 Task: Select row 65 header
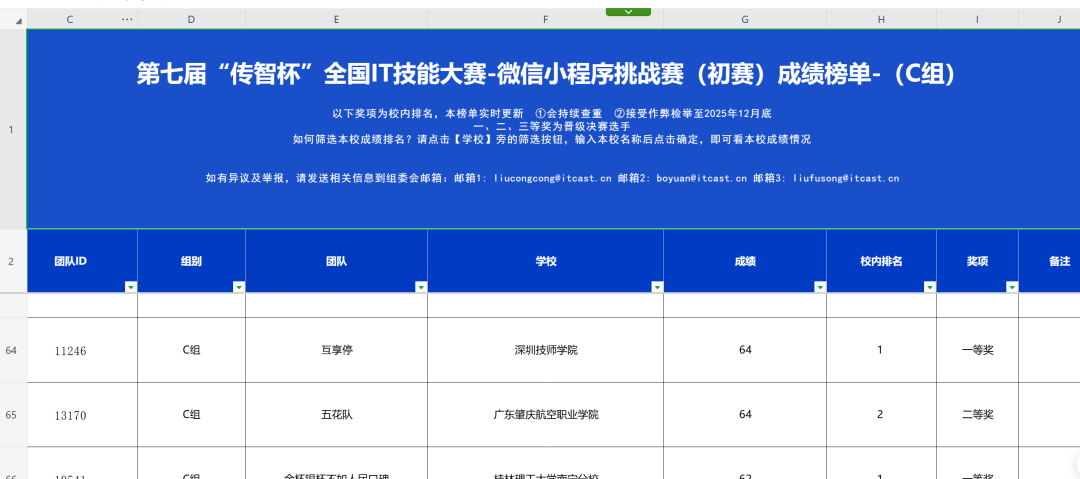pos(12,414)
